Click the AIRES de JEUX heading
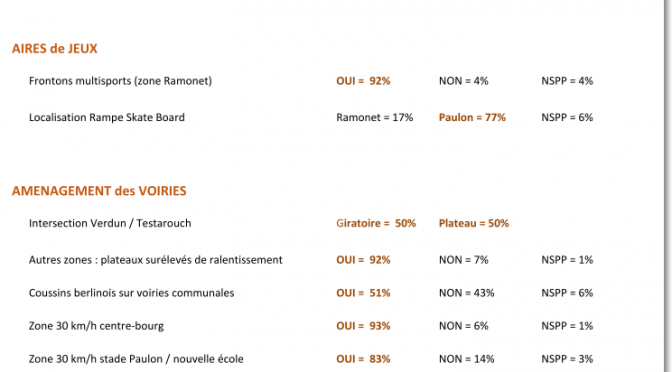The image size is (672, 372). coord(54,48)
